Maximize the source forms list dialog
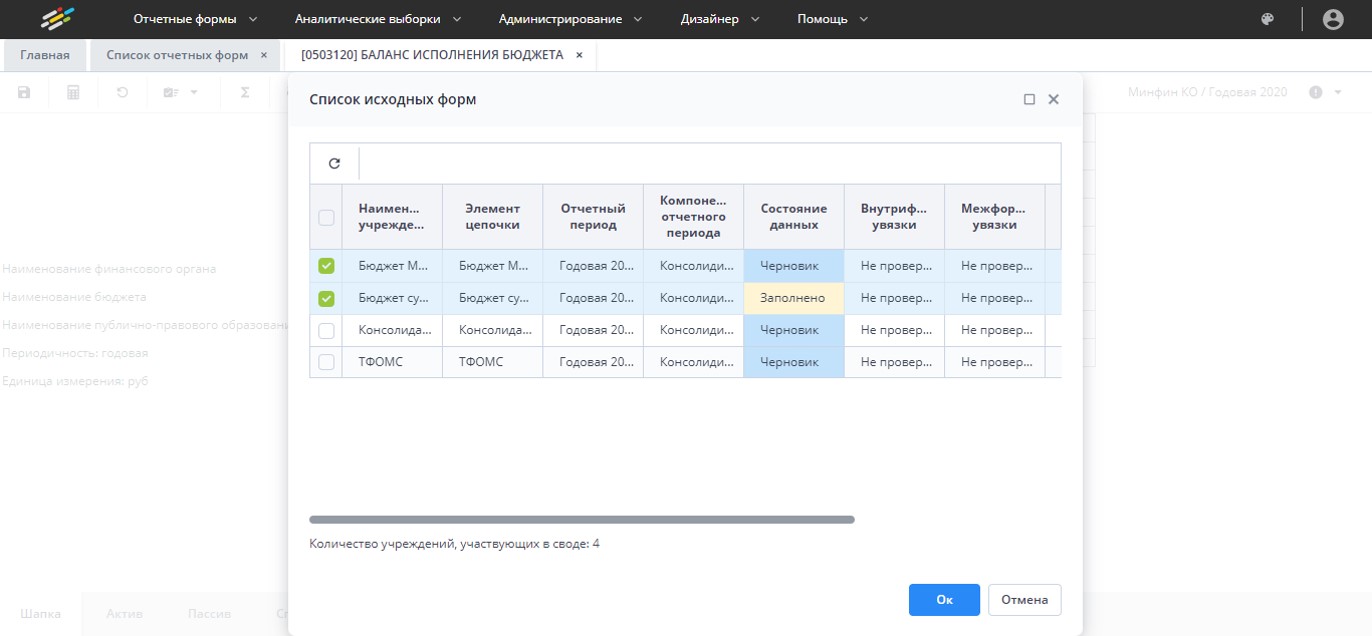This screenshot has width=1372, height=636. [x=1029, y=100]
